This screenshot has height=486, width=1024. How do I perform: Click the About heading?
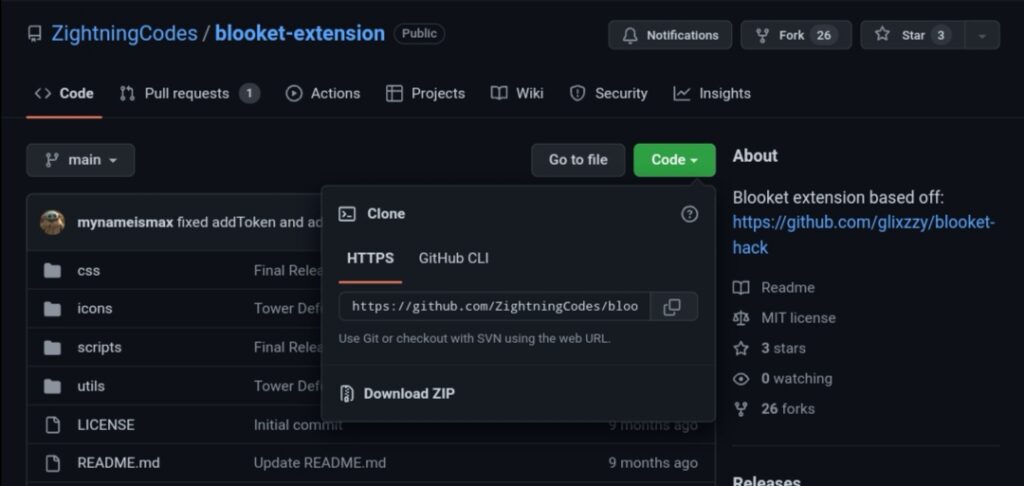click(755, 156)
